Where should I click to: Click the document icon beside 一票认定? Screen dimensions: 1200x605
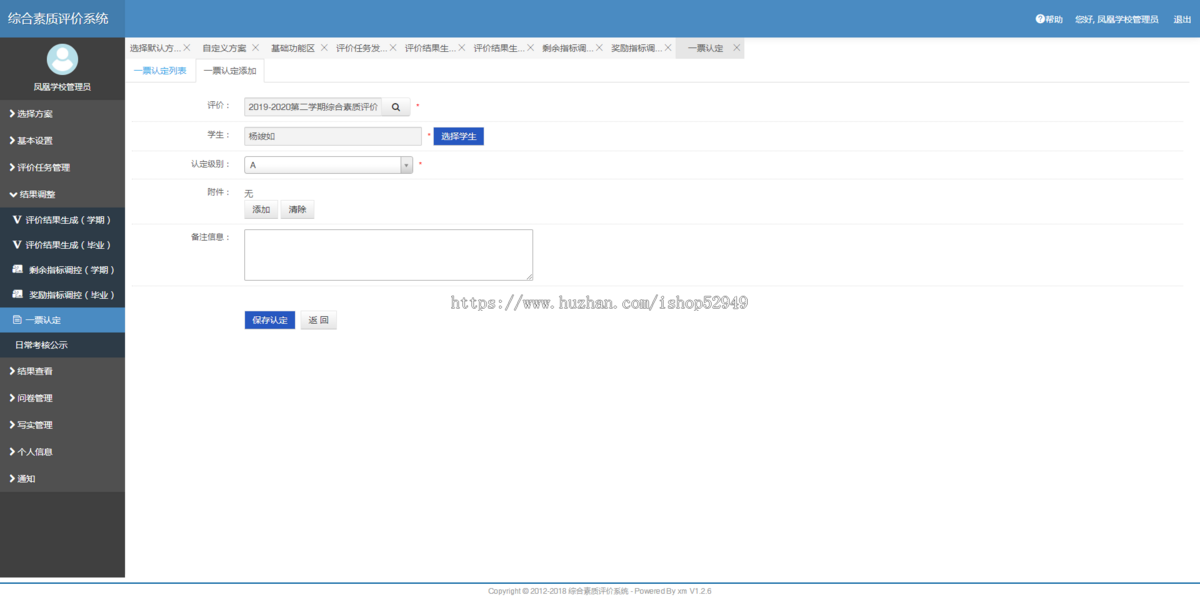pyautogui.click(x=17, y=319)
